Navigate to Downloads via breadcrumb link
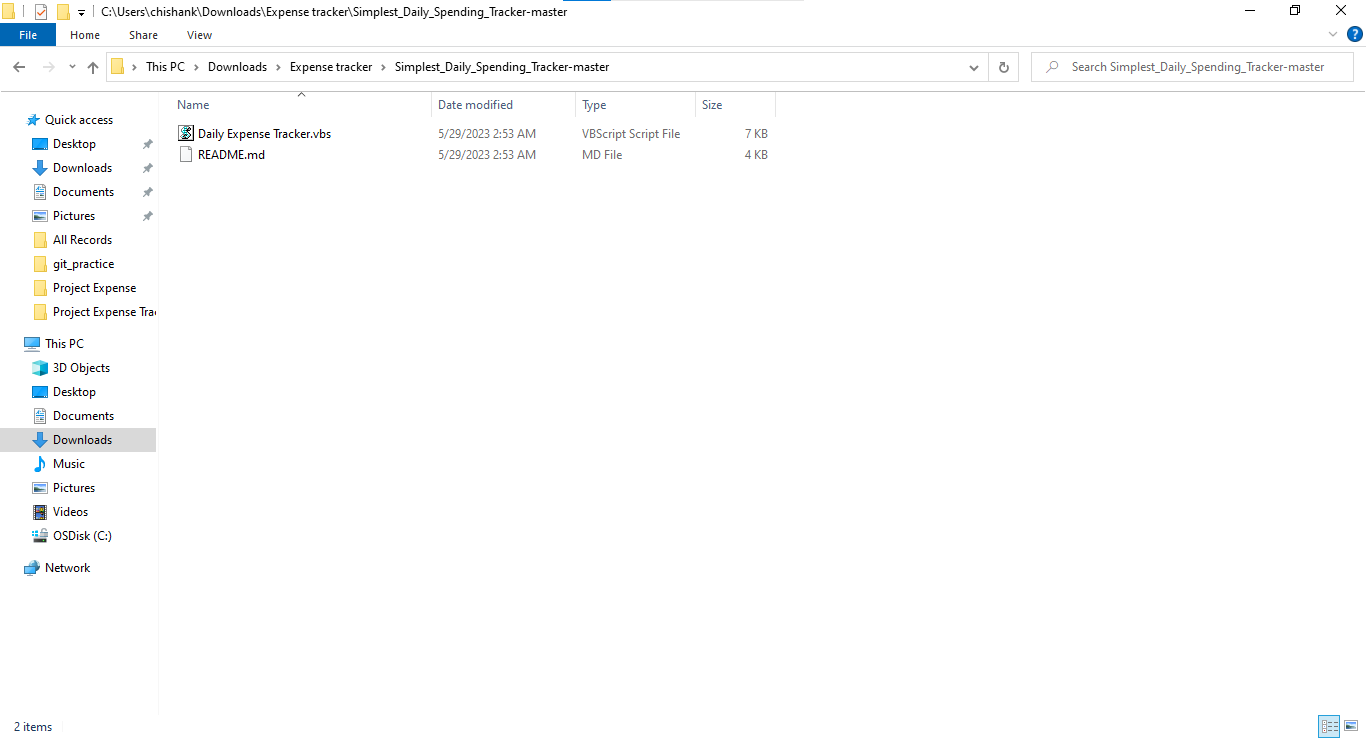Viewport: 1366px width, 738px height. (238, 66)
